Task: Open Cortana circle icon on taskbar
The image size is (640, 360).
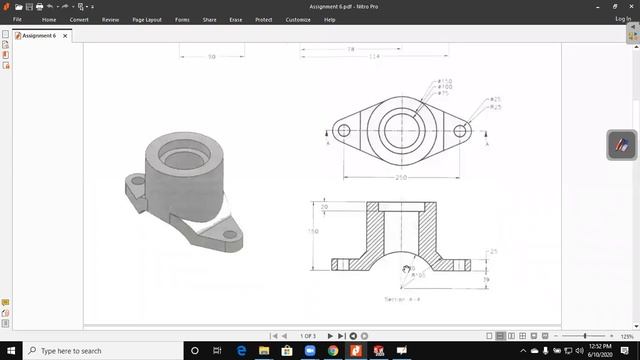Action: click(x=195, y=351)
